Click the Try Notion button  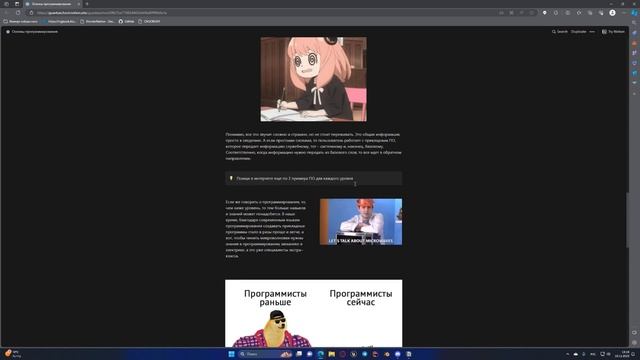613,31
